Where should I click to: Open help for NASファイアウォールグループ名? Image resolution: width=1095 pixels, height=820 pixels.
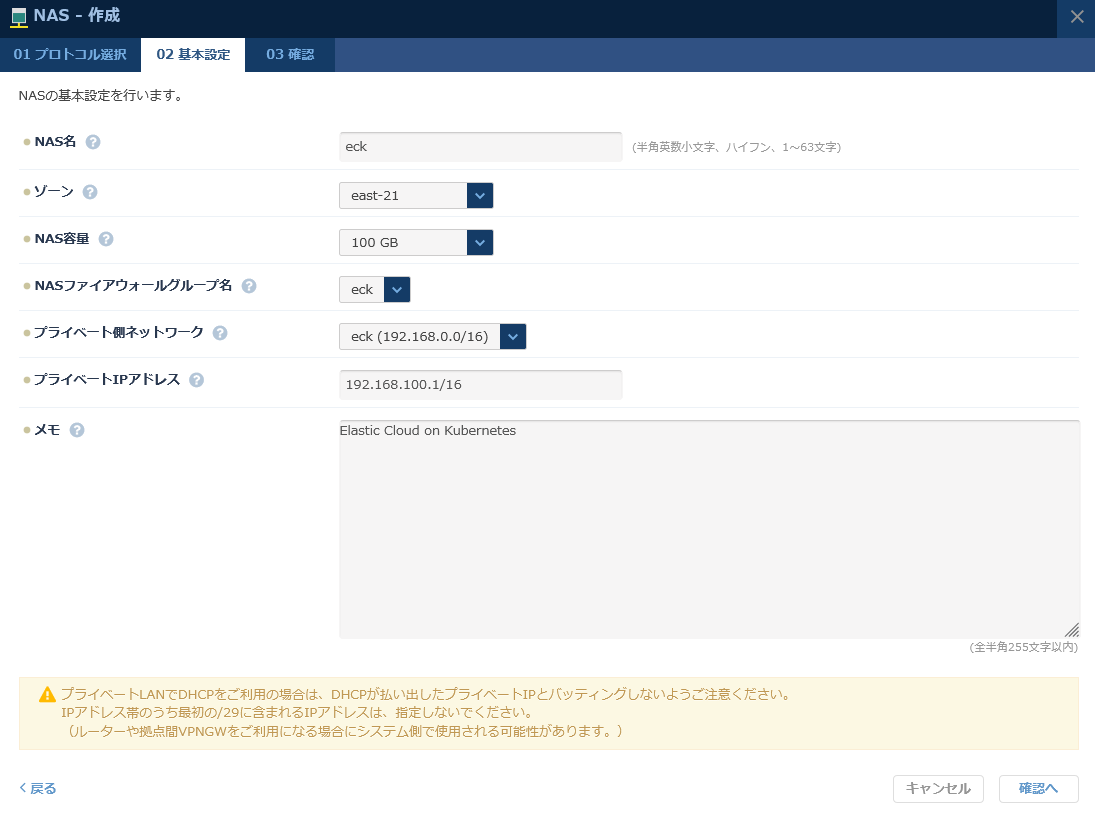[x=249, y=286]
